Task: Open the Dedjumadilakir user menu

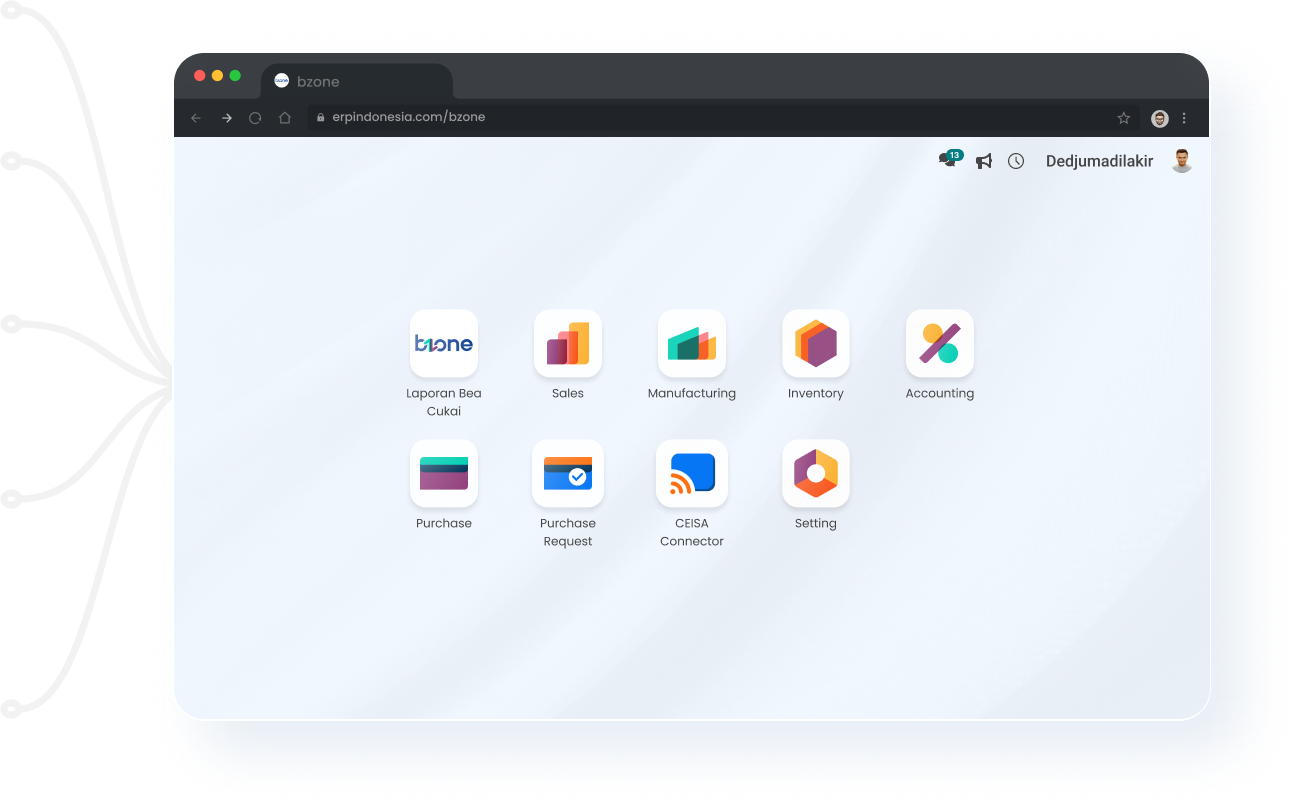Action: (x=1099, y=161)
